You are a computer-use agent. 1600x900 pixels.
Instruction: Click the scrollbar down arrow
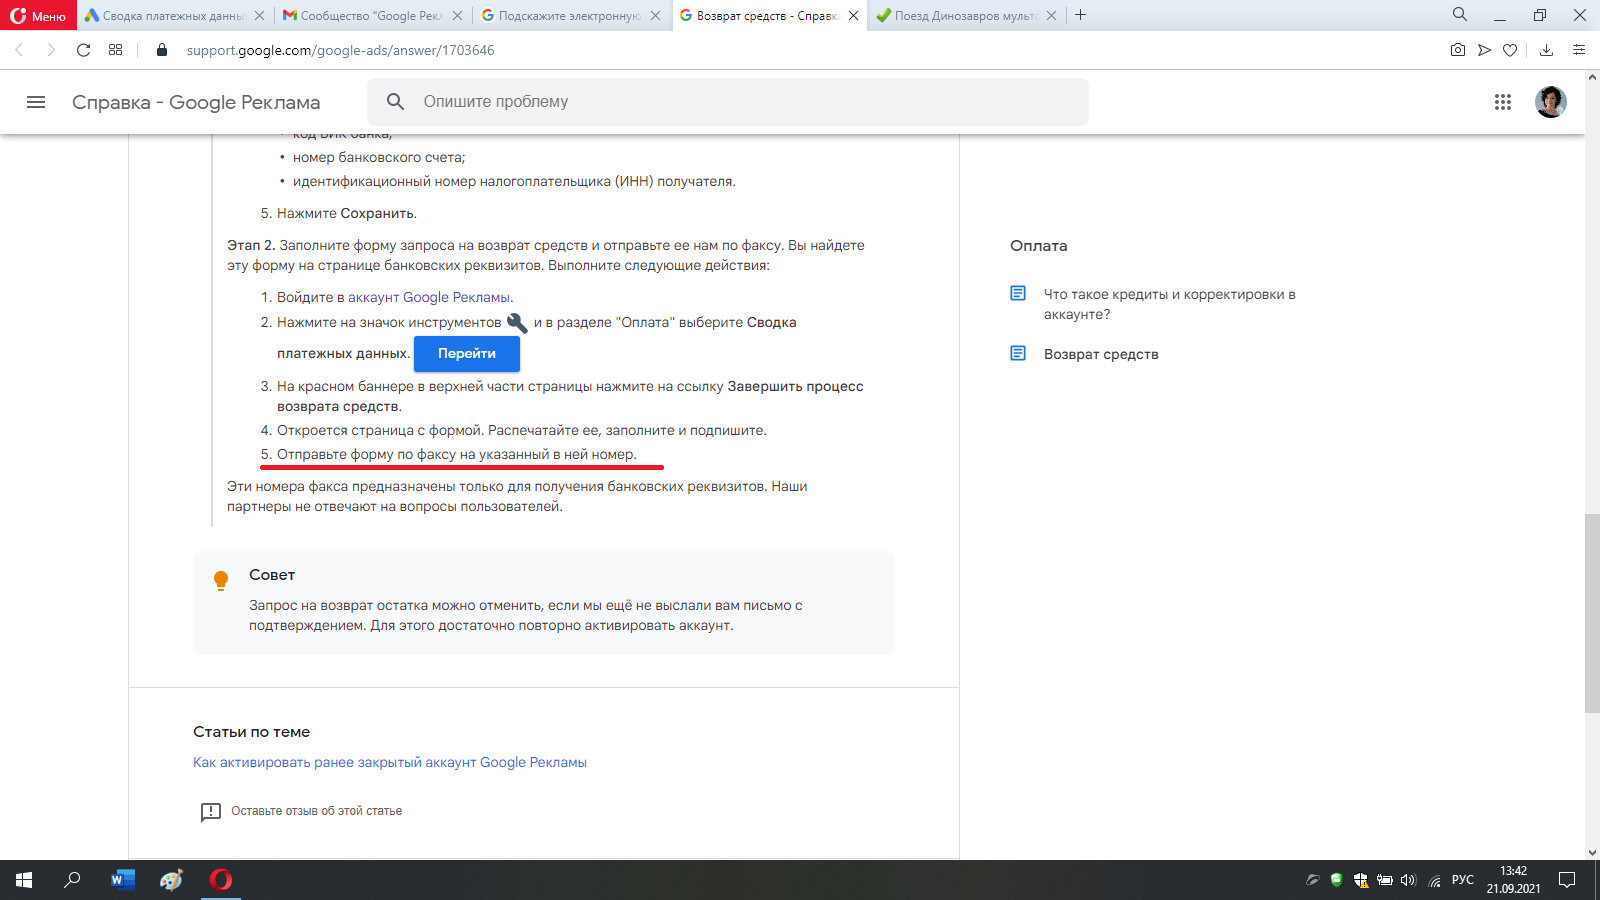[x=1592, y=853]
